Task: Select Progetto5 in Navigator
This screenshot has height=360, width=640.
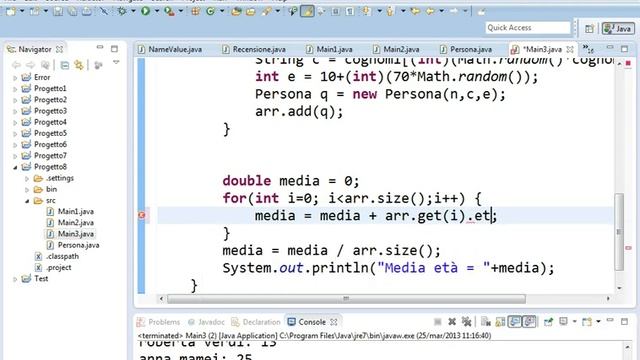Action: (x=50, y=133)
